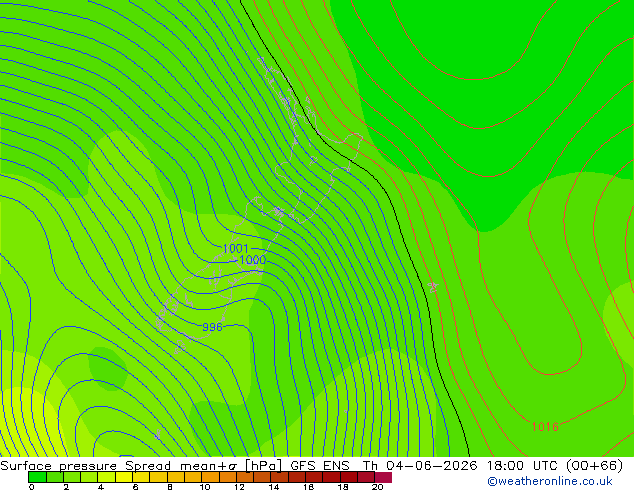Viewport: 634px width, 490px height.
Task: Select the dark red legend swatch right of 18
Action: [x=349, y=477]
